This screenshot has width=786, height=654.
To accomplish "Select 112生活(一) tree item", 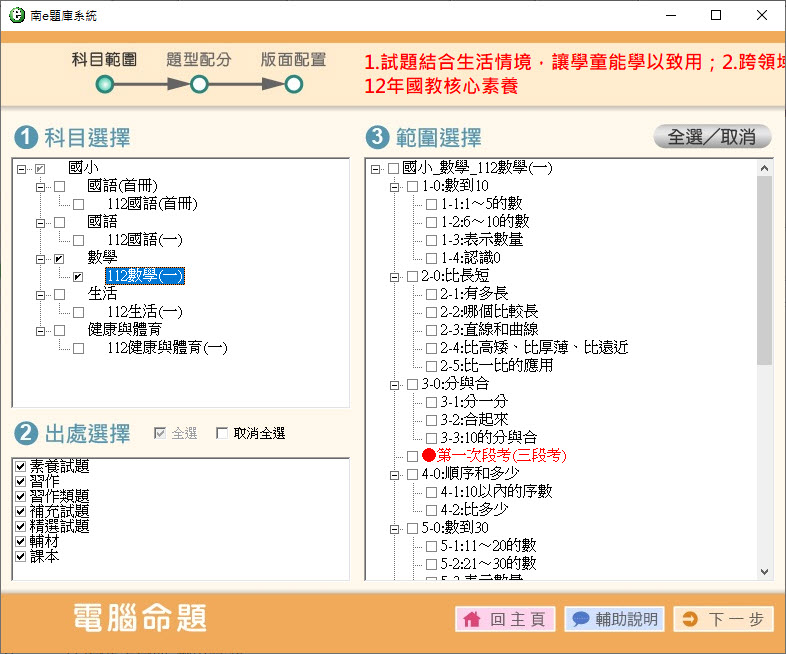I will tap(144, 312).
